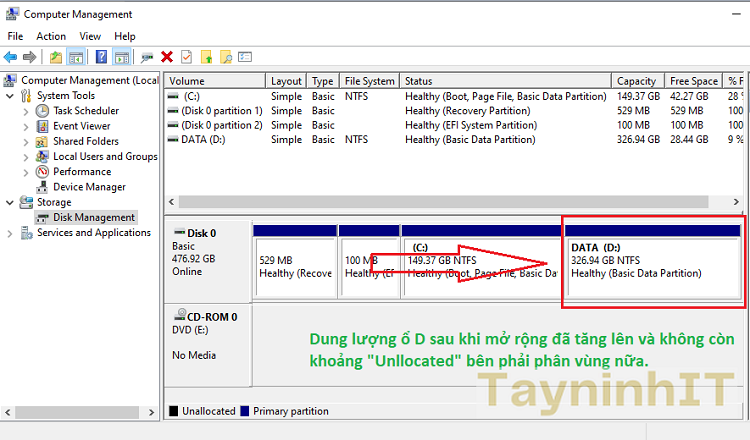Expand the Services and Applications node
Screen dimensions: 750x440
(x=10, y=233)
